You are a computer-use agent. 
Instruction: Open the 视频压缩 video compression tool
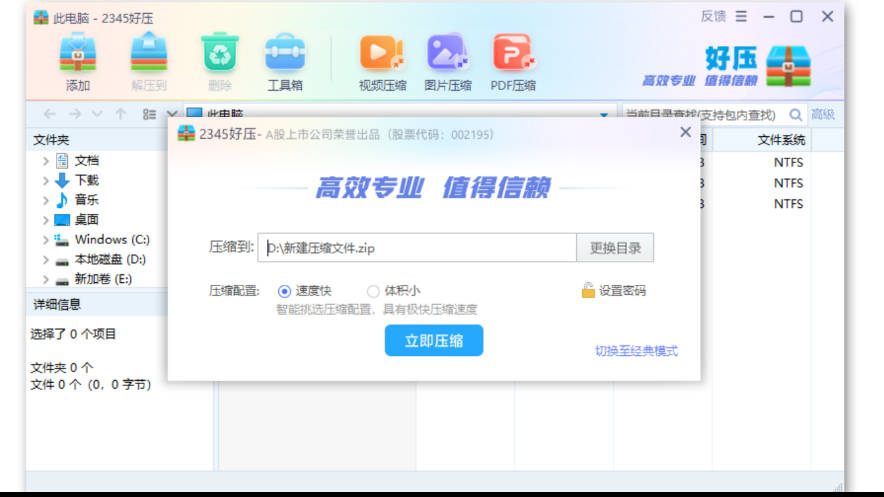[x=382, y=53]
